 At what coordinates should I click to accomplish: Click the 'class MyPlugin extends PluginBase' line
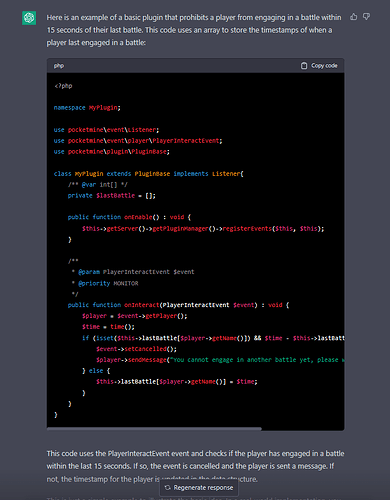(x=149, y=174)
